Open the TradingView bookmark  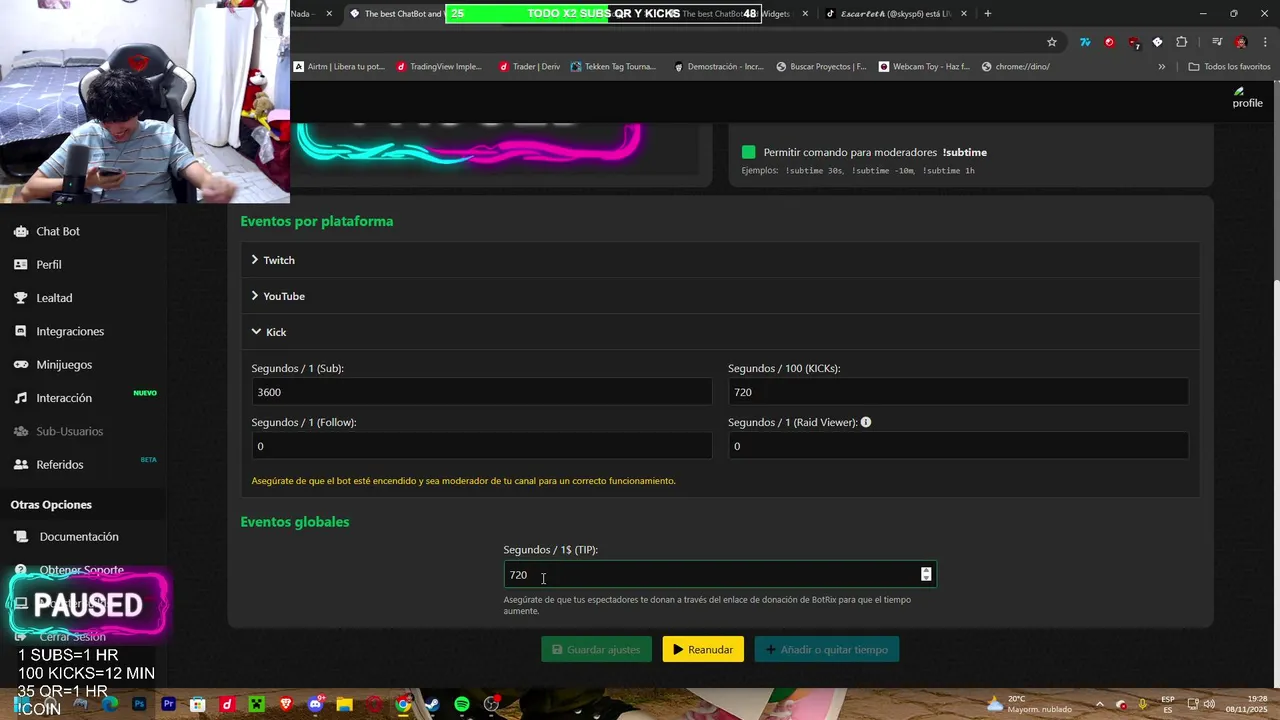click(x=439, y=67)
